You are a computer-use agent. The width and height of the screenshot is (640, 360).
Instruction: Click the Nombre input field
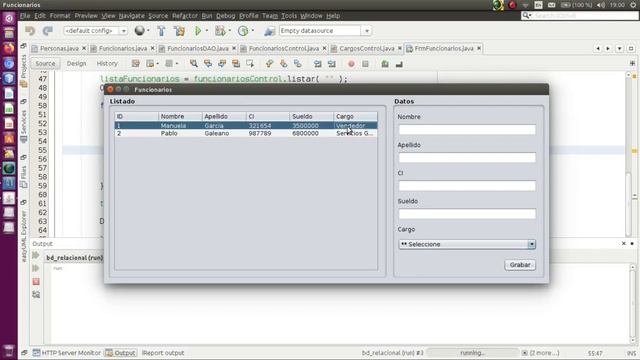coord(467,130)
